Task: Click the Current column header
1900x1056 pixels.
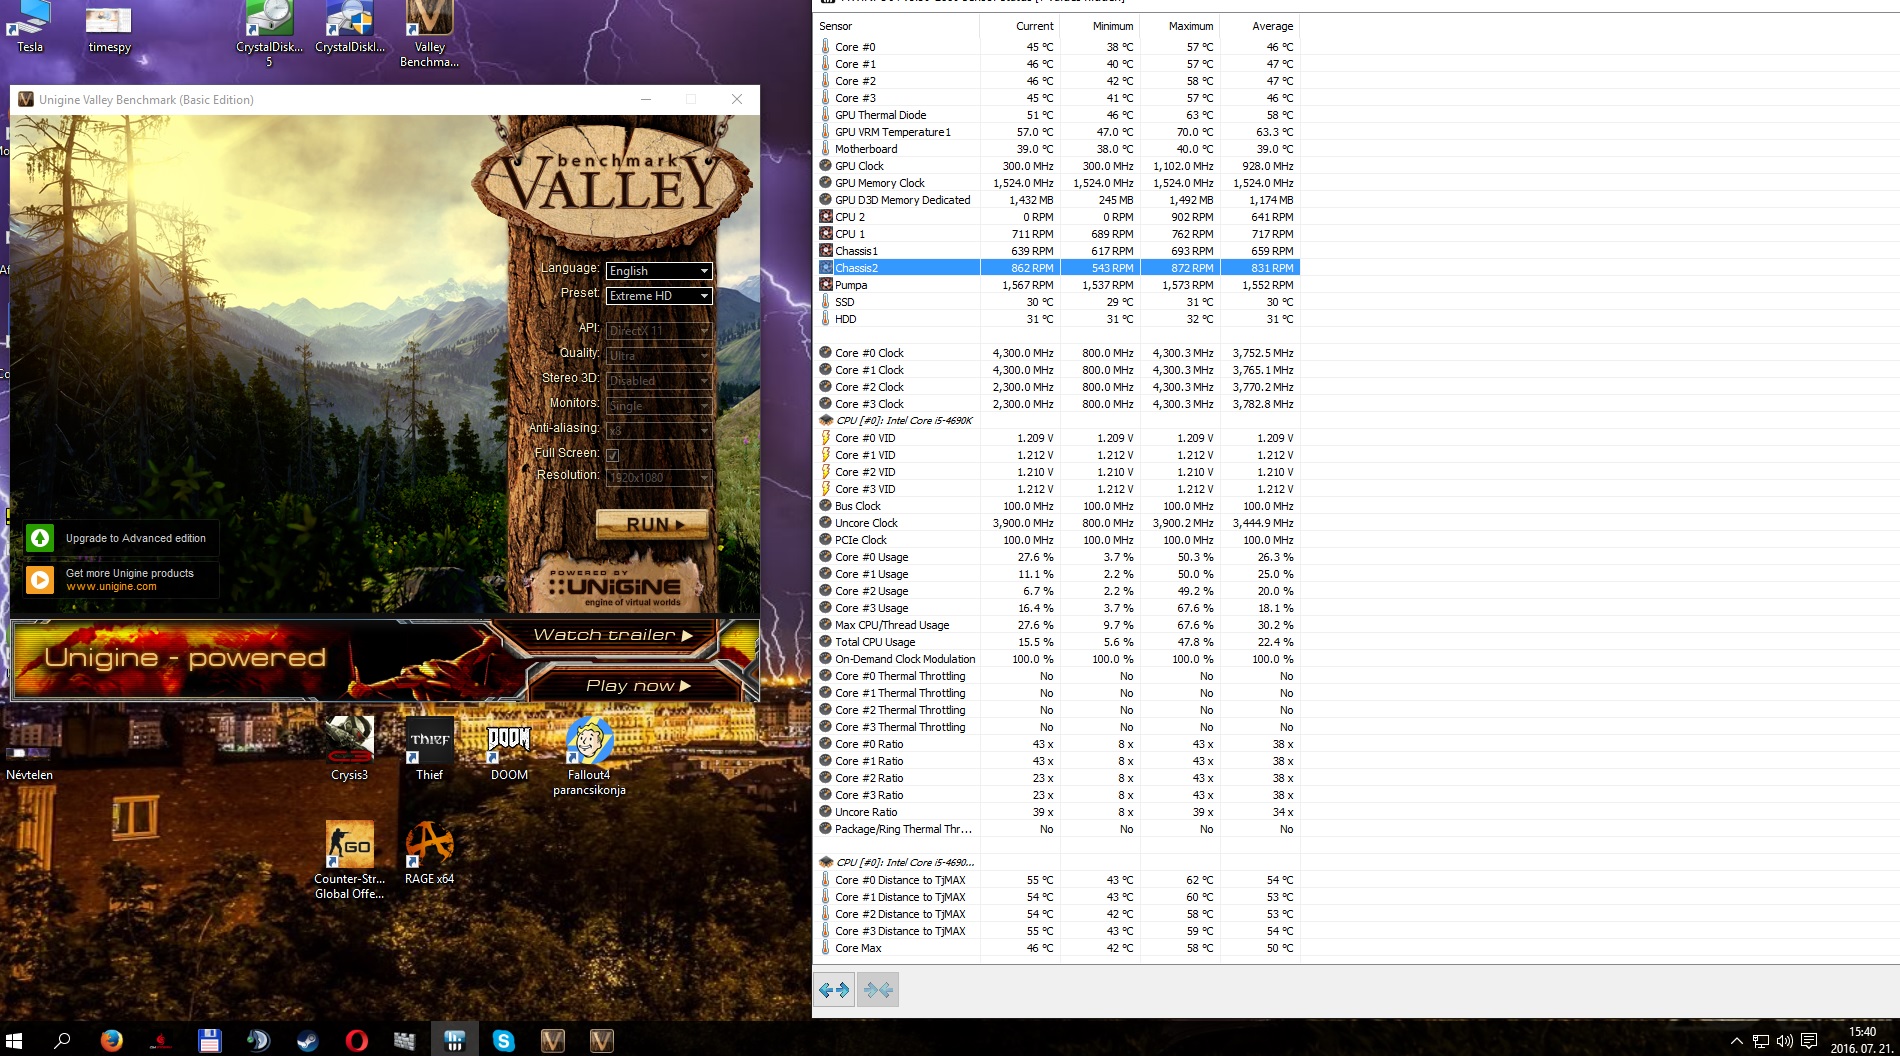Action: tap(1020, 26)
